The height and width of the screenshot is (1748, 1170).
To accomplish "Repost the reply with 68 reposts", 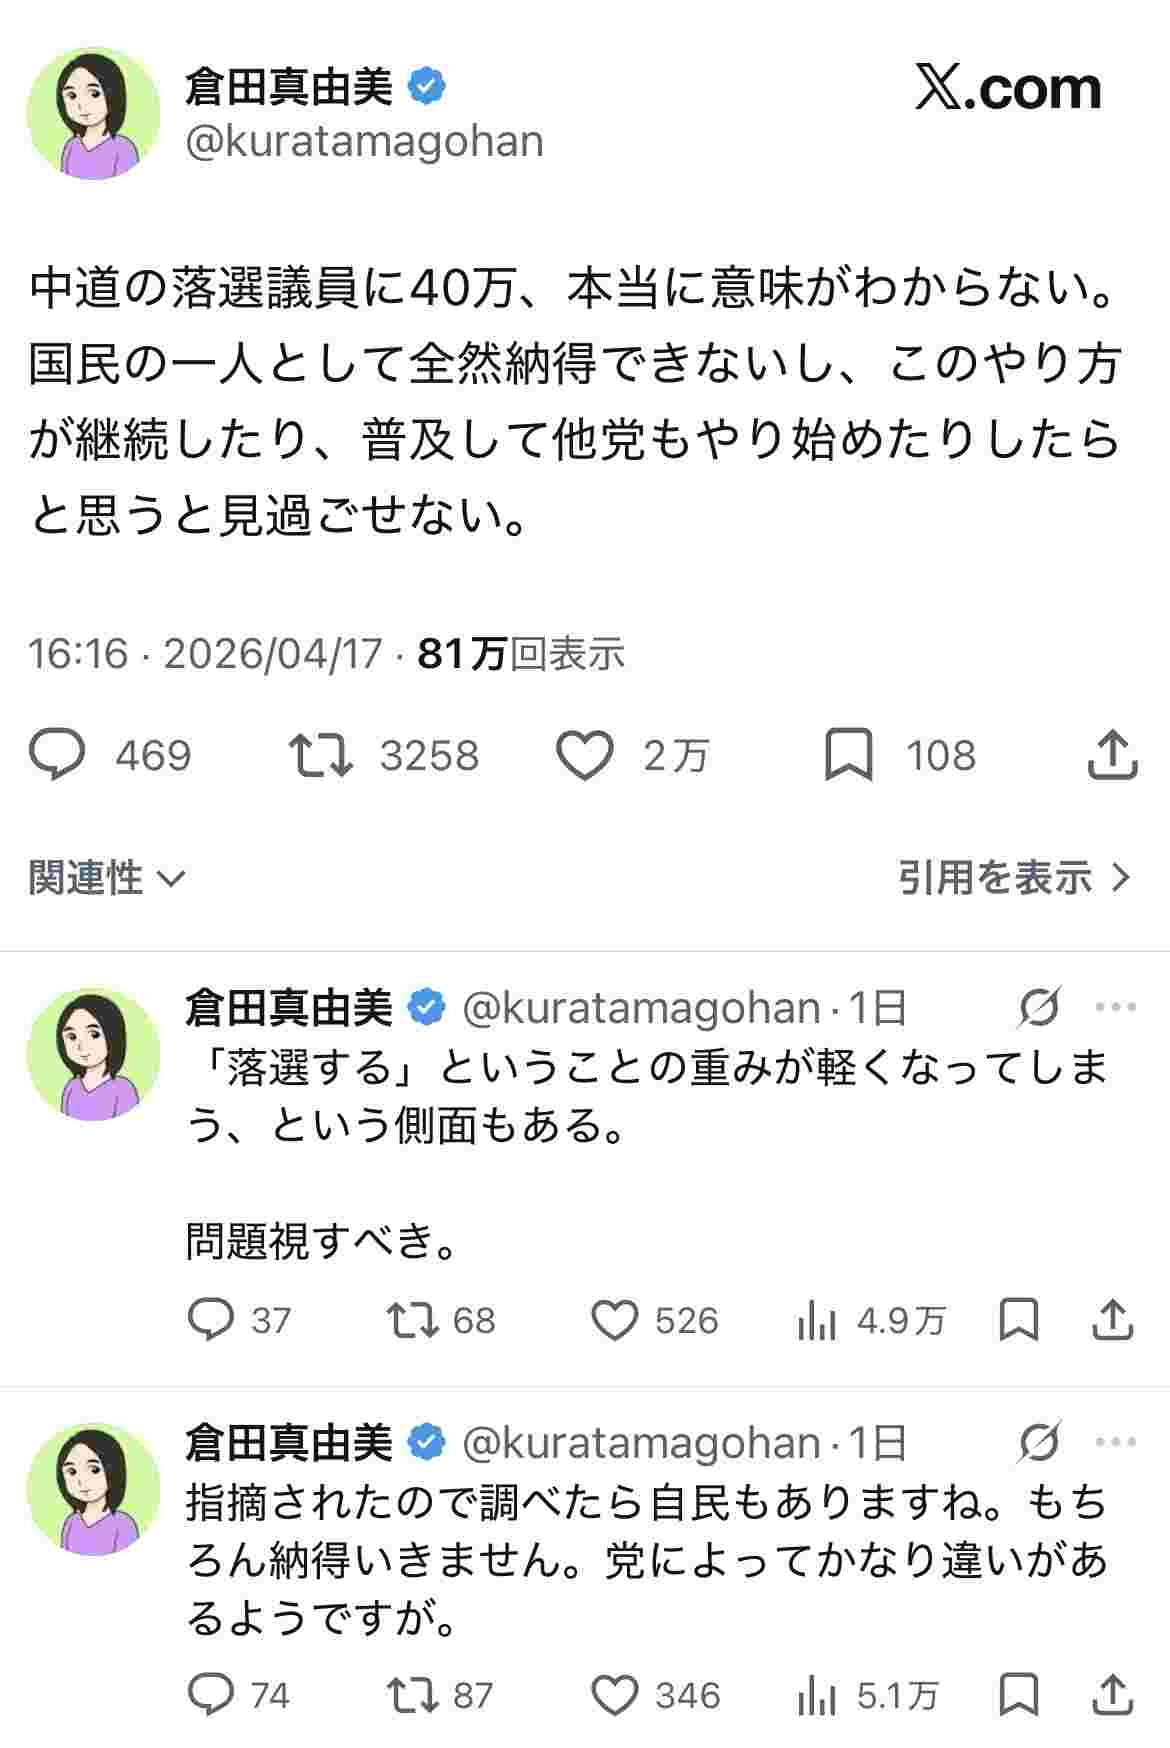I will coord(413,1320).
